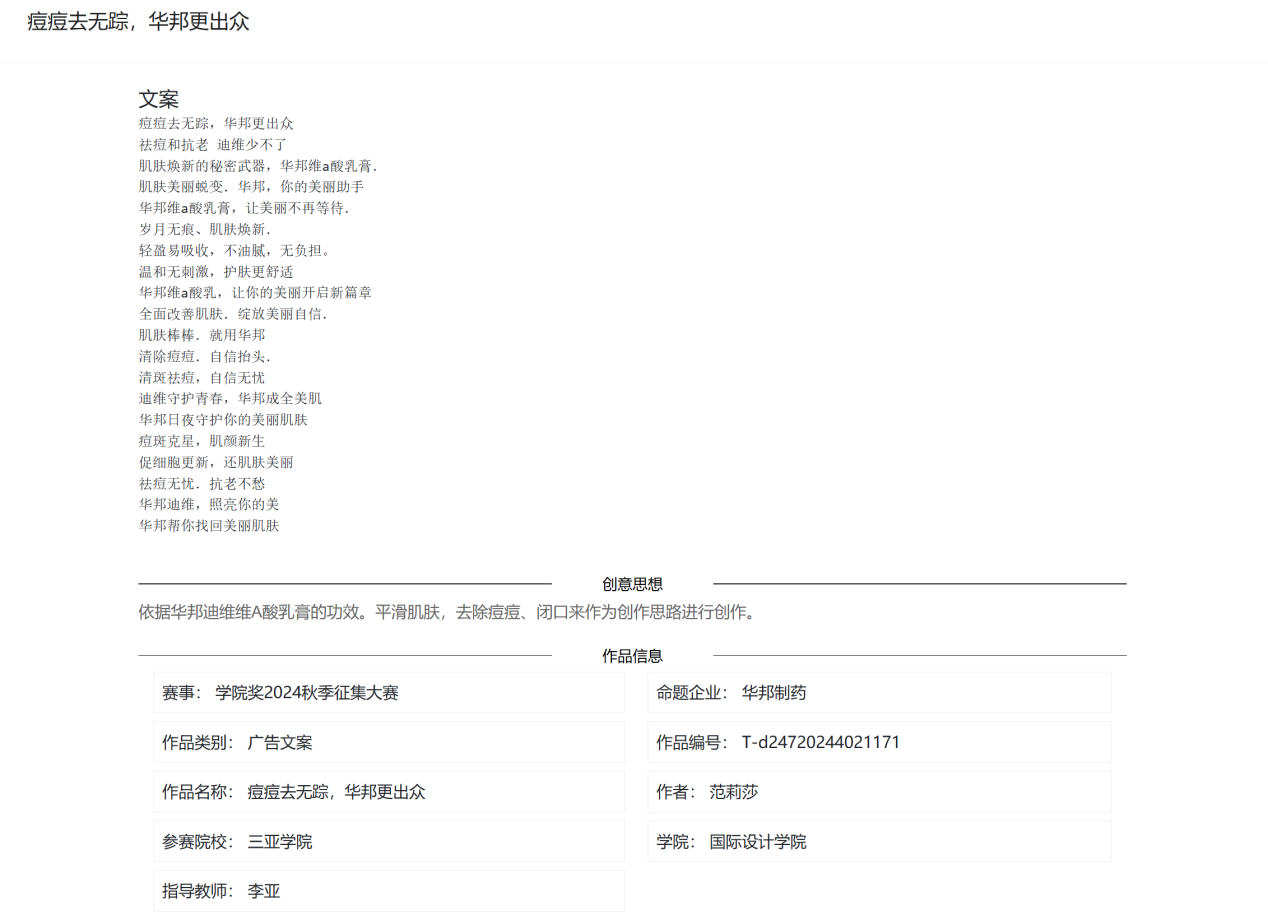Click the 赛事 学院奖2024秋季征集大赛 field
This screenshot has height=915, width=1268.
click(388, 693)
